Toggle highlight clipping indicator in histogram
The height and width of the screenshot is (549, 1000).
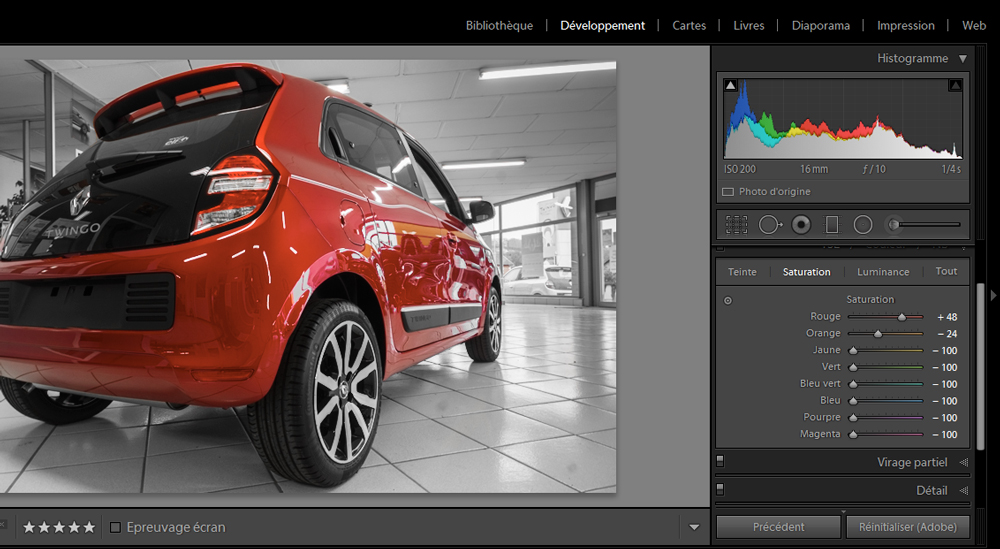[955, 86]
